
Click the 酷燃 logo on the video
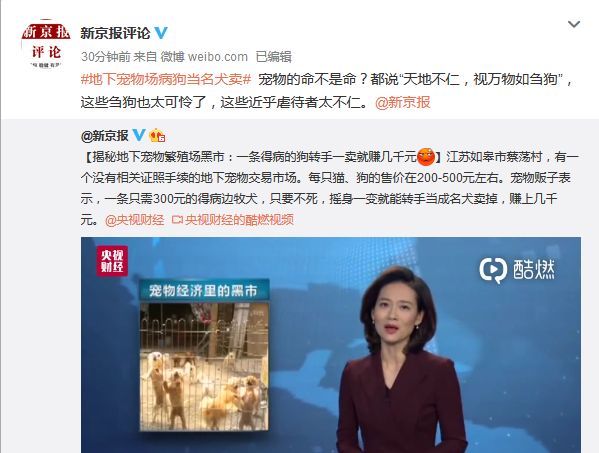(x=517, y=270)
